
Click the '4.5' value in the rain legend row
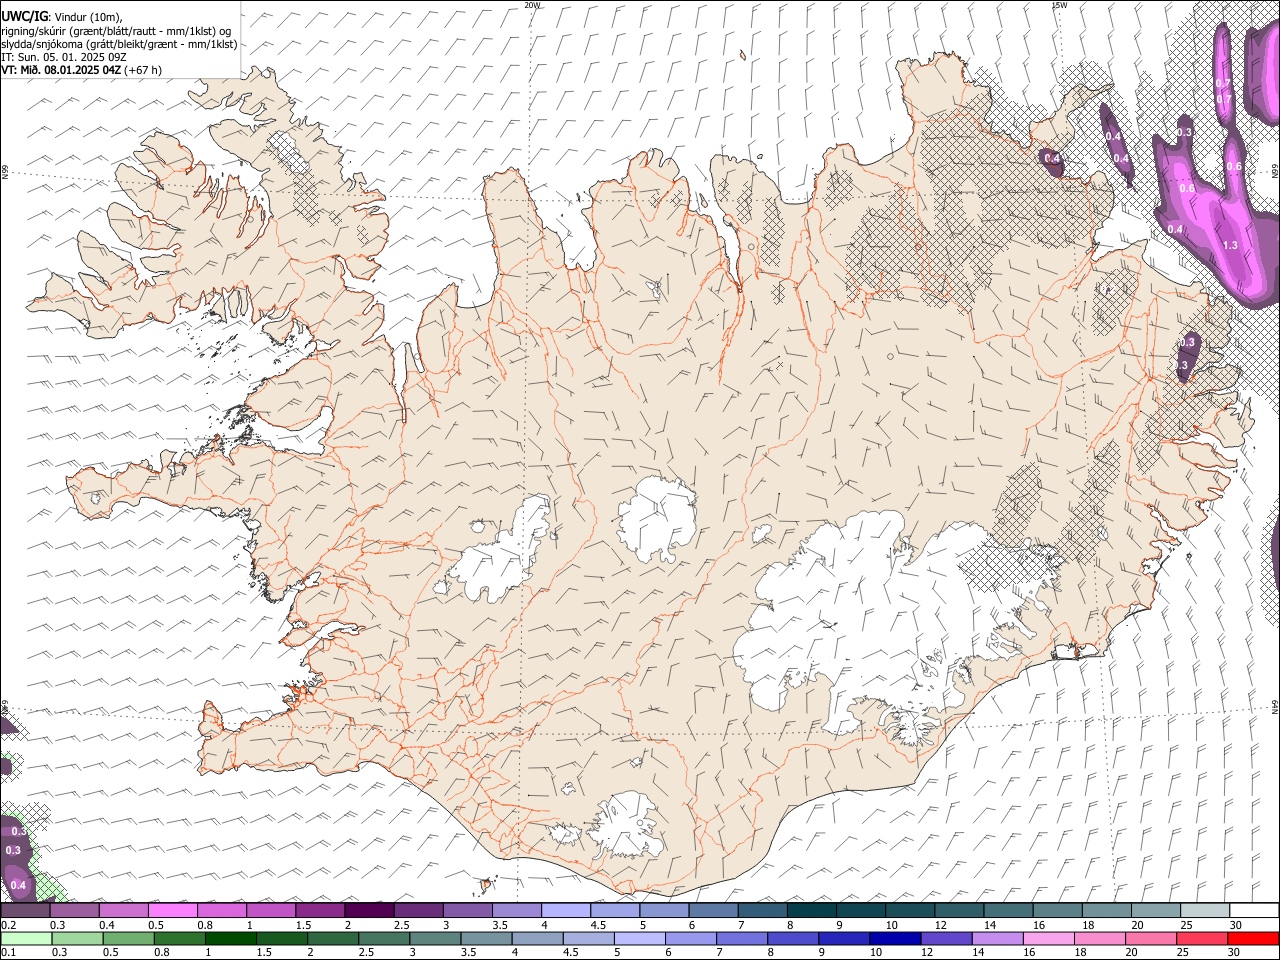tap(570, 953)
